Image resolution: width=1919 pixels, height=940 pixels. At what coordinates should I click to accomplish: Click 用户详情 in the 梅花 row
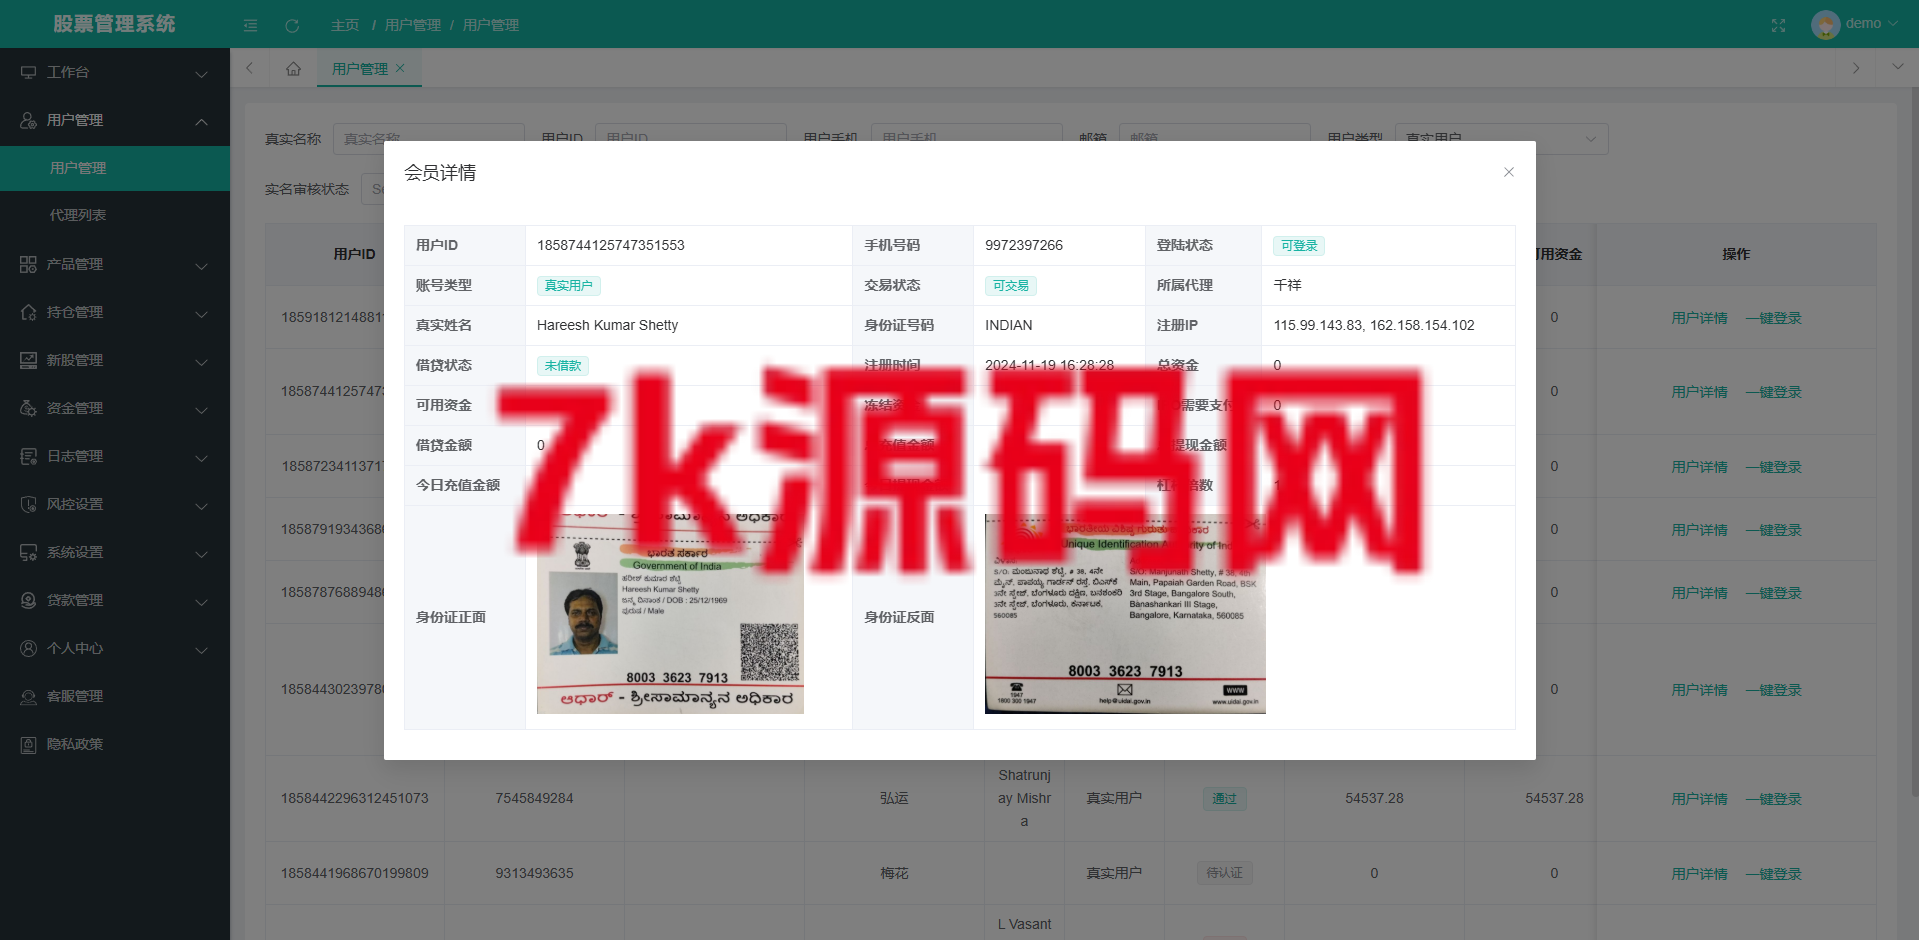click(x=1699, y=874)
